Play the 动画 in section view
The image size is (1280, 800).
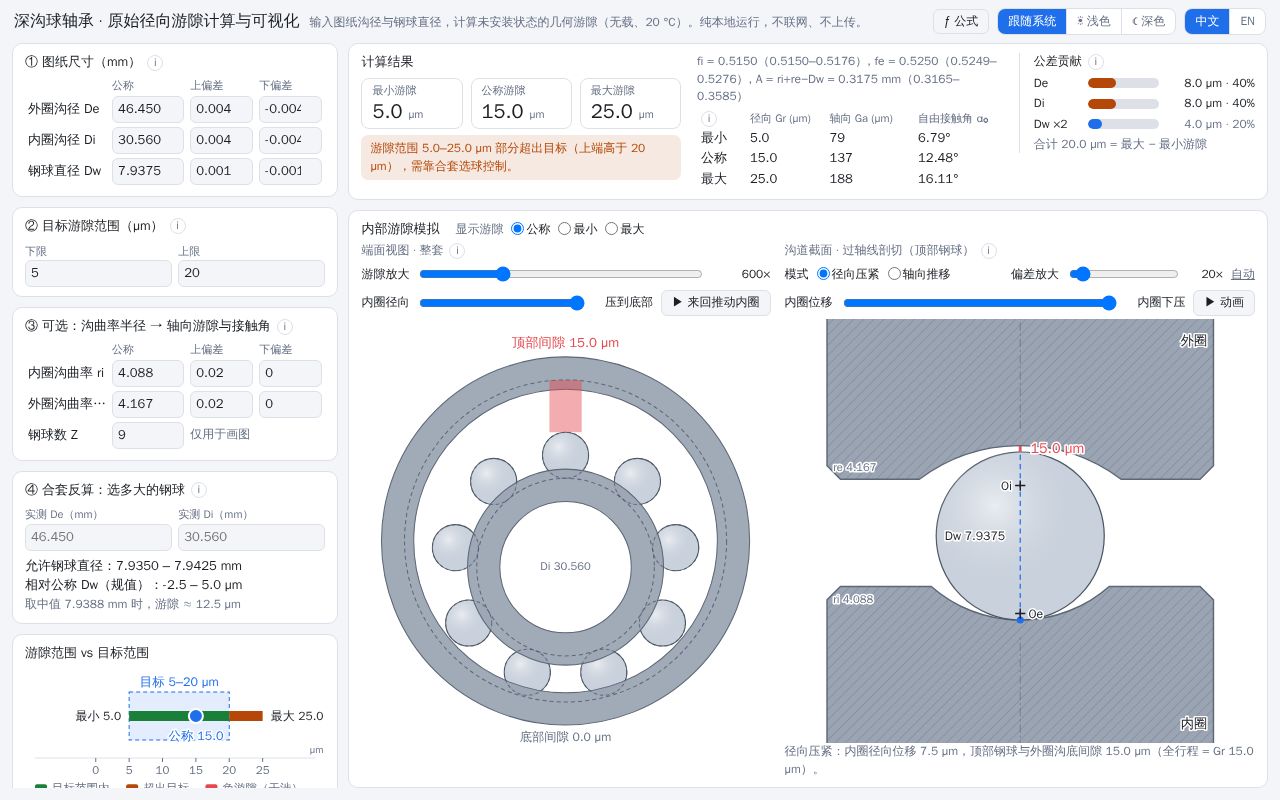(1224, 303)
